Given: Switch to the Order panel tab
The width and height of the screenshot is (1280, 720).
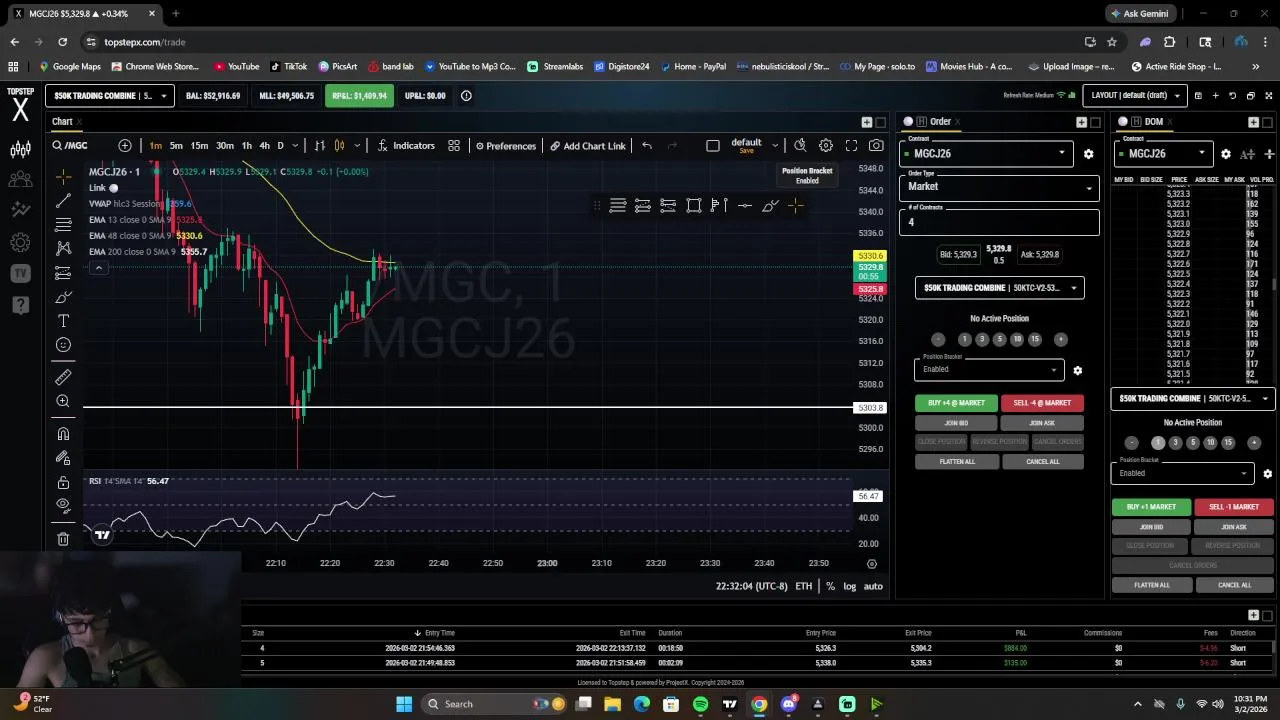Looking at the screenshot, I should 939,122.
